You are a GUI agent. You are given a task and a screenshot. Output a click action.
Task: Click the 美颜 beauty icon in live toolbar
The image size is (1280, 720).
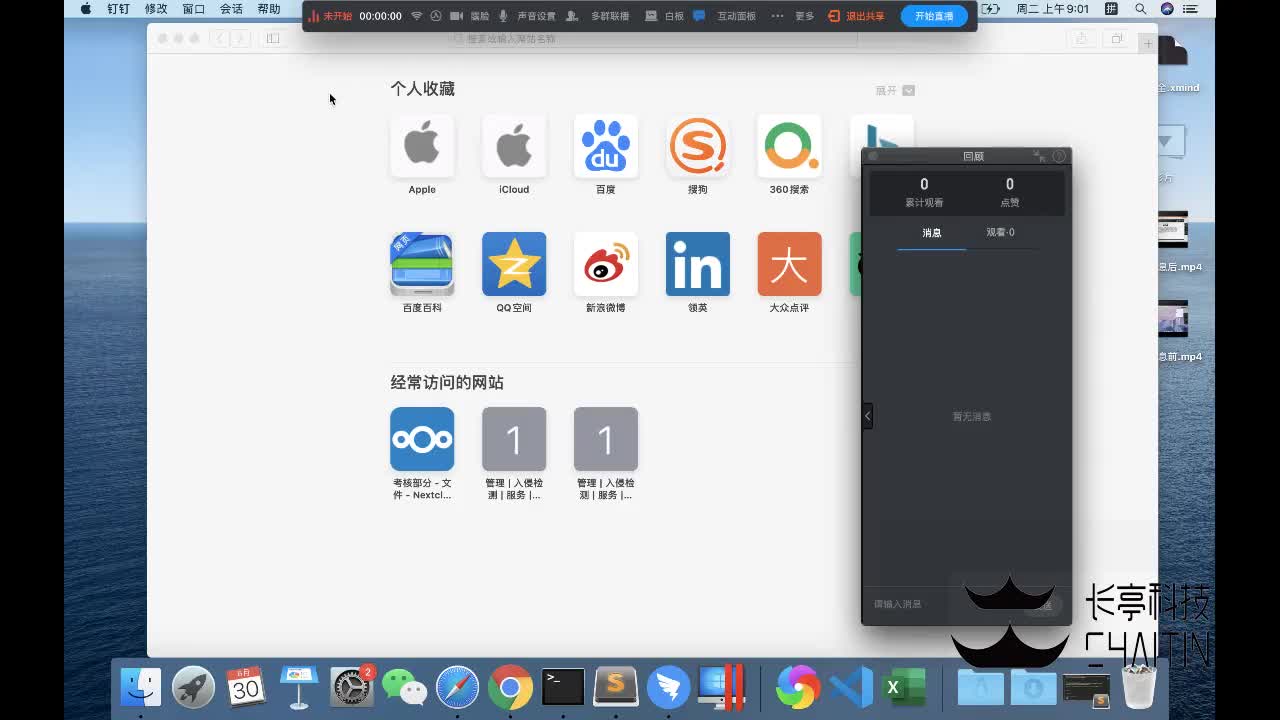(x=436, y=16)
